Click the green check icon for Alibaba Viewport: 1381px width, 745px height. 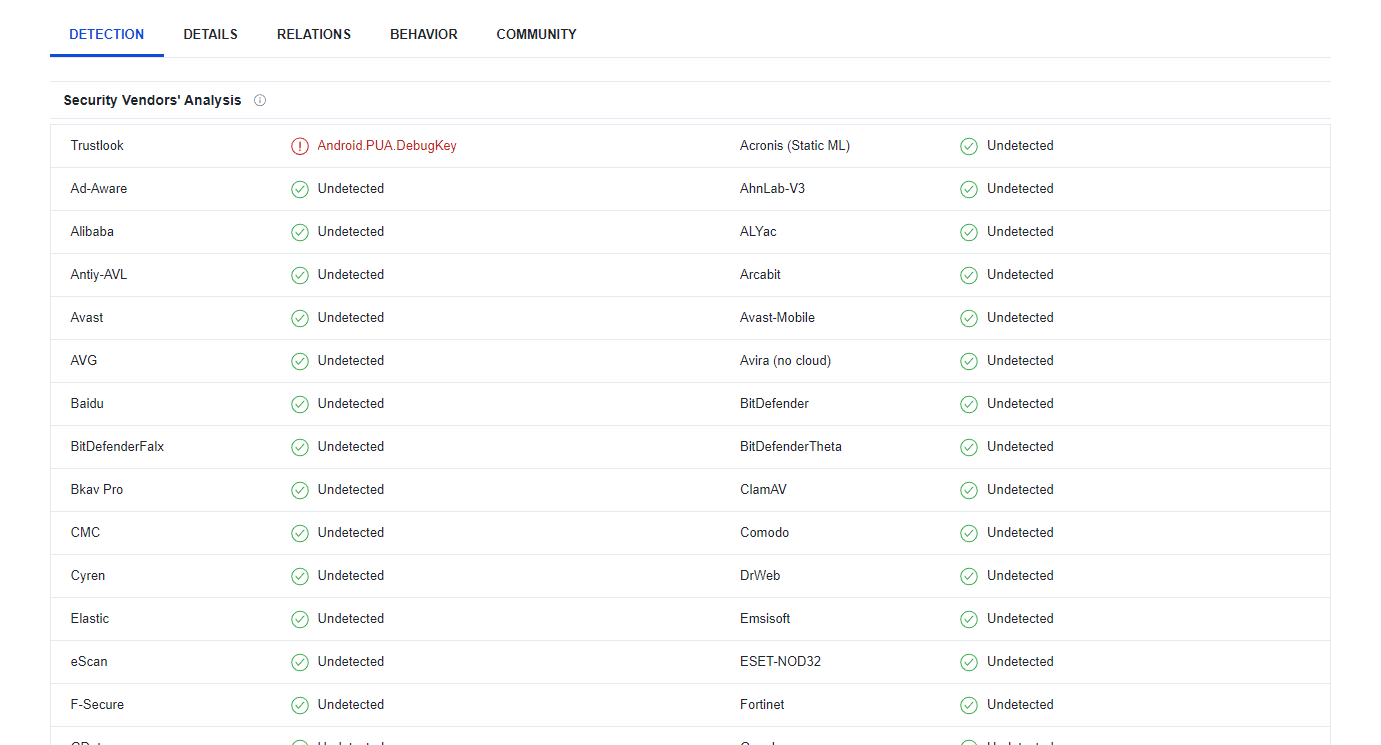click(x=300, y=232)
